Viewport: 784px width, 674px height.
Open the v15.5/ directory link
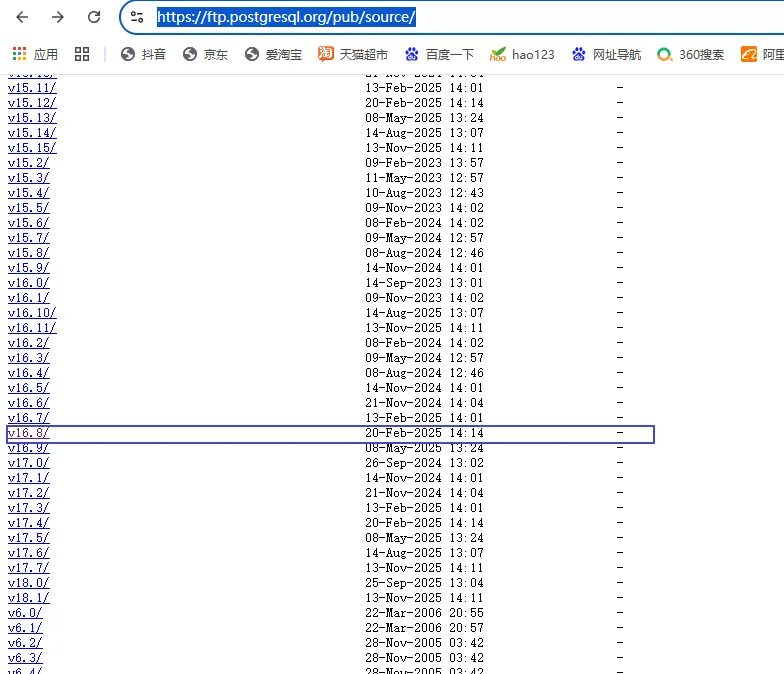[x=28, y=208]
